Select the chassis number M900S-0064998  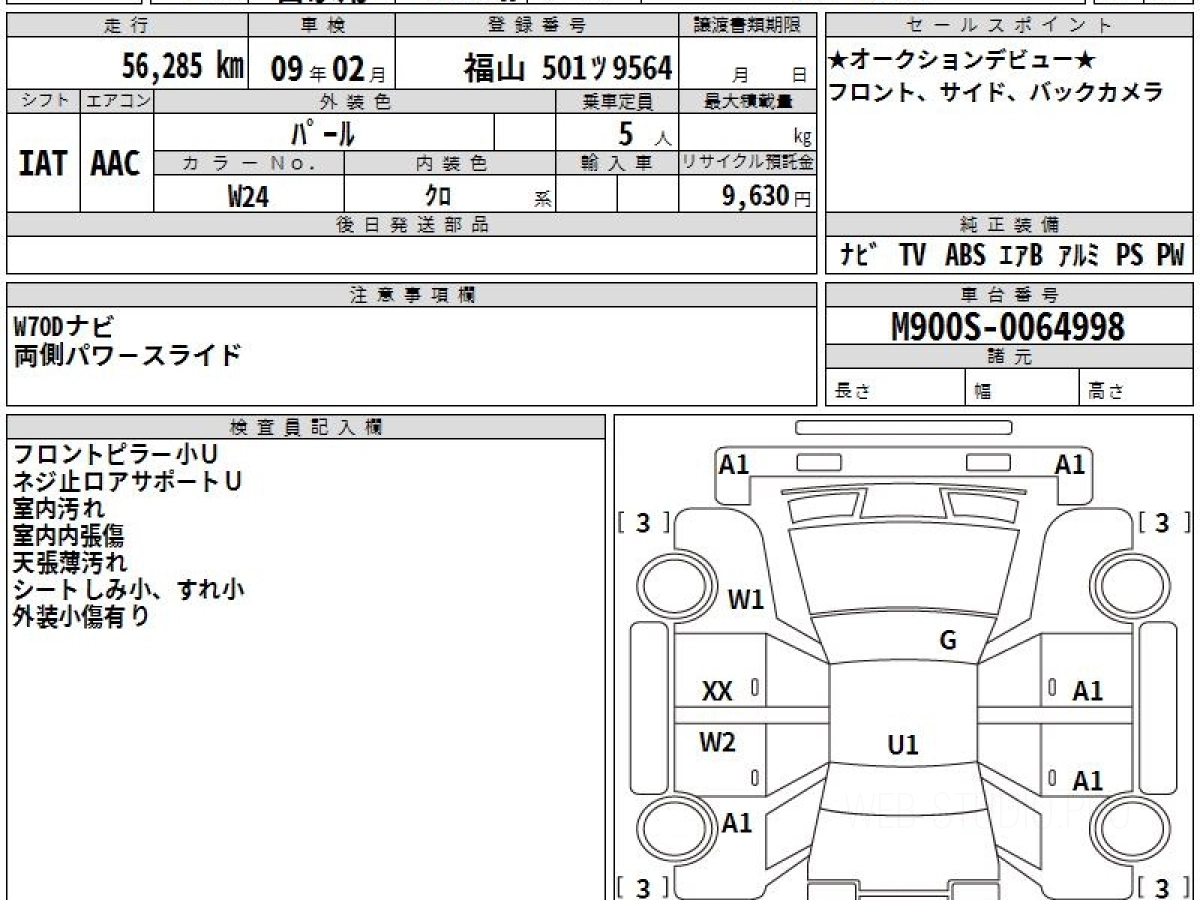pos(1008,326)
